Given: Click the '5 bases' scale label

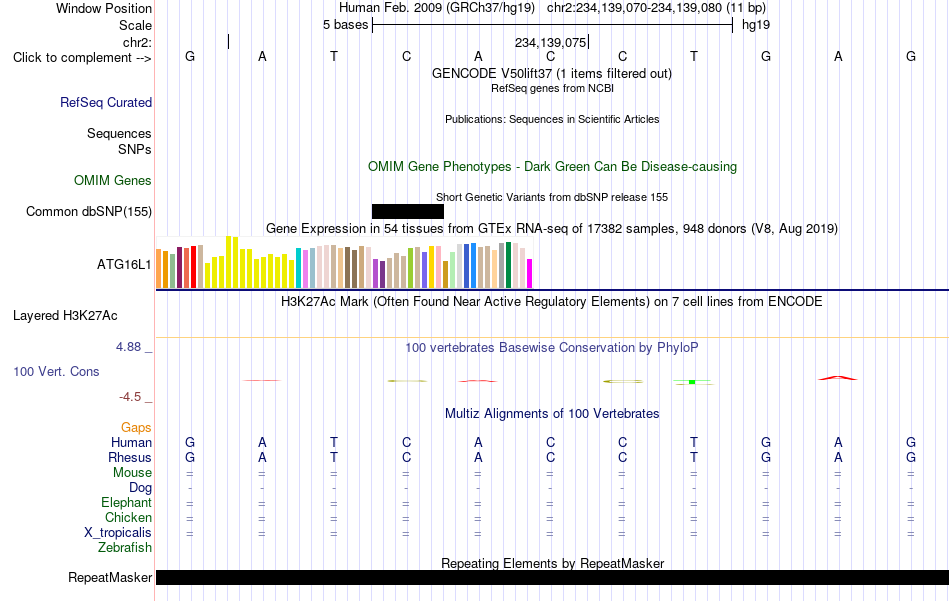Looking at the screenshot, I should pos(345,25).
